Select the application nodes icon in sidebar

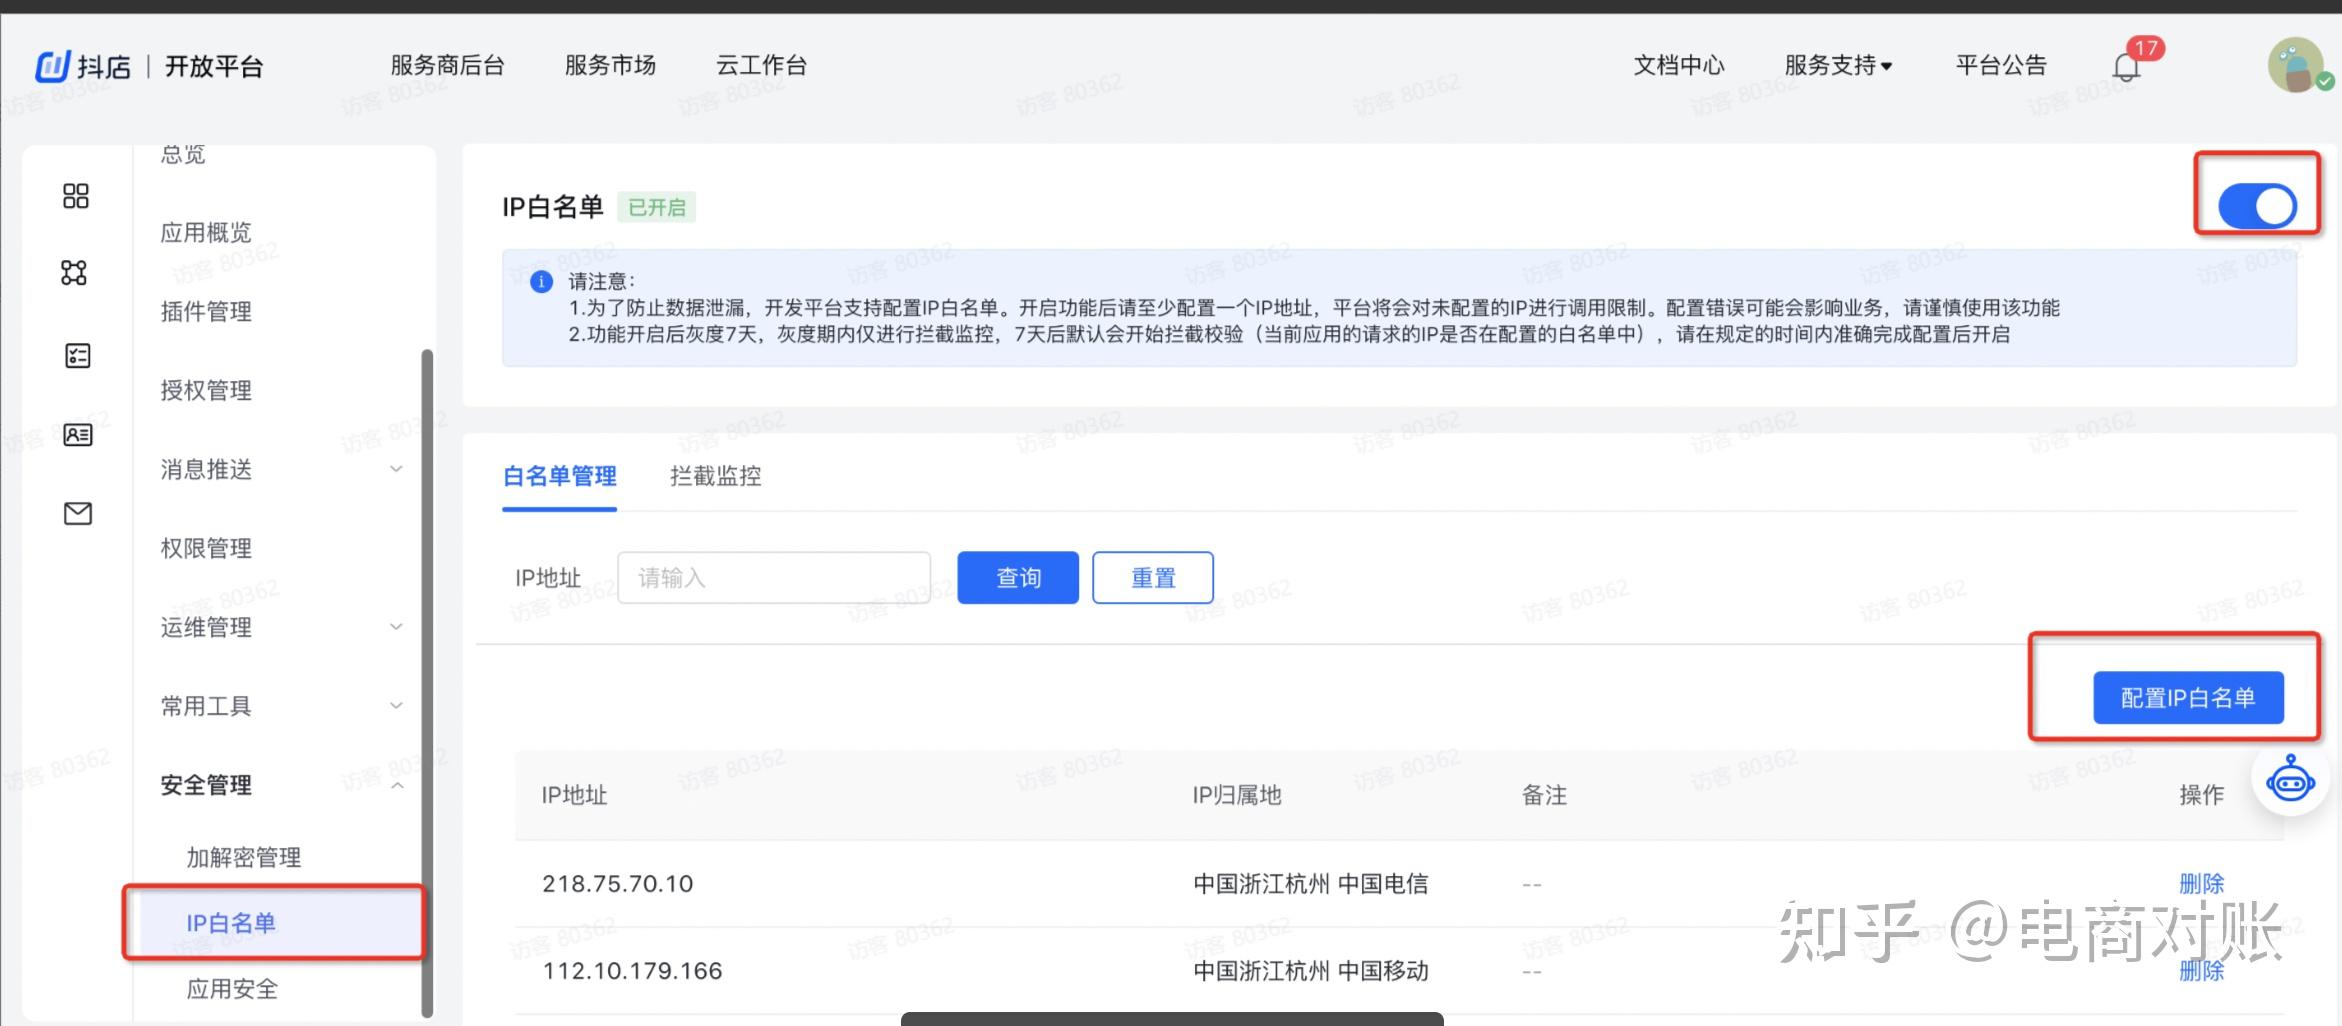[76, 273]
